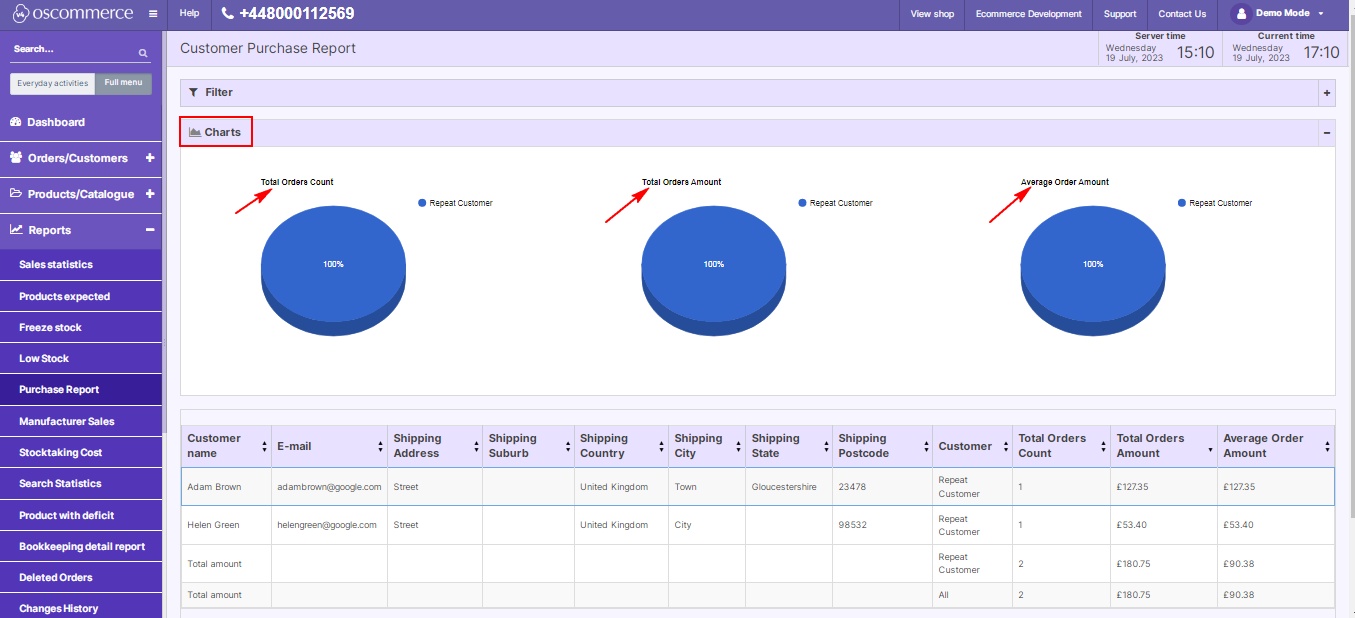Expand Products/Catalogue menu plus sign

(x=150, y=194)
